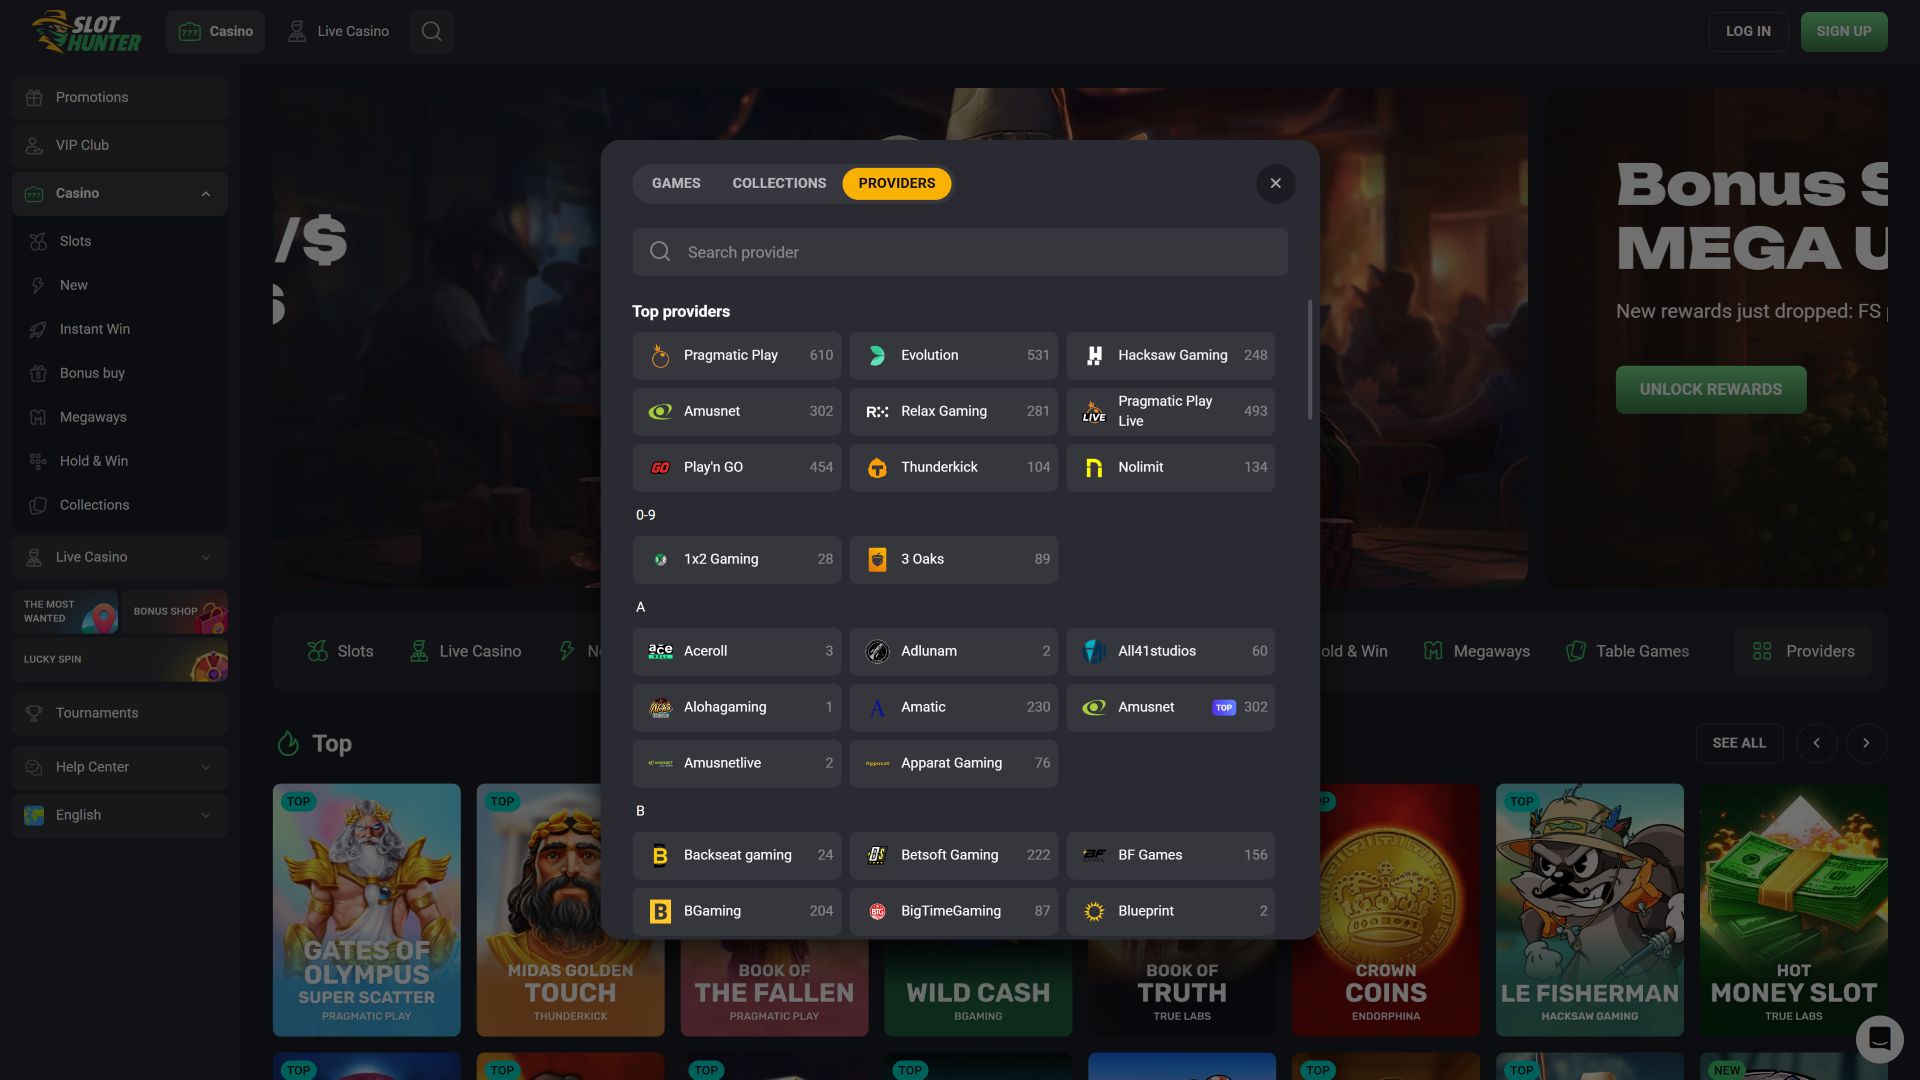Click the LOG IN button
Image resolution: width=1920 pixels, height=1080 pixels.
pyautogui.click(x=1748, y=32)
